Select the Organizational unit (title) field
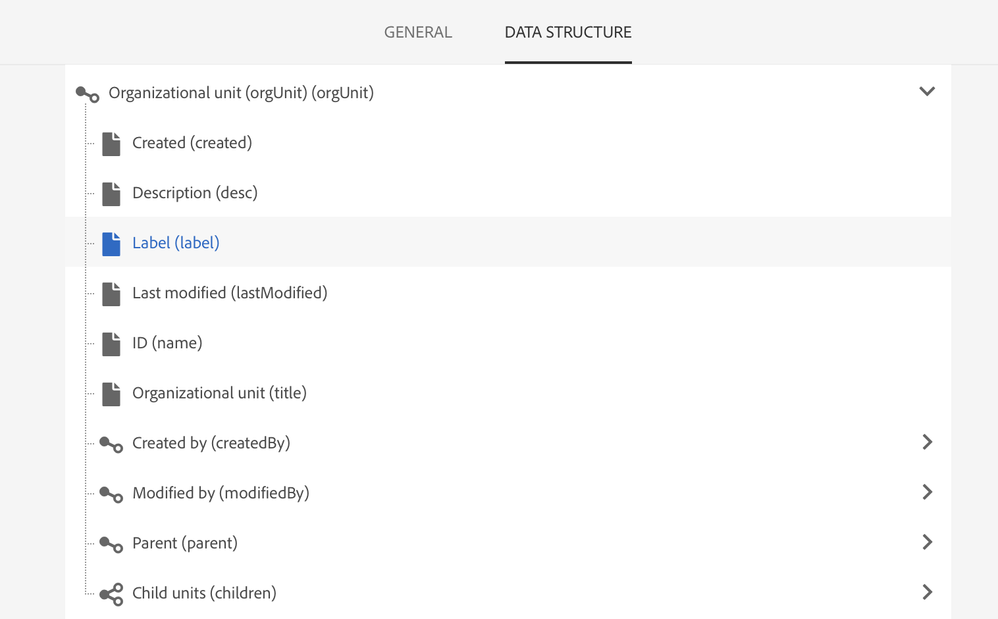Screen dimensions: 998x619 [219, 393]
